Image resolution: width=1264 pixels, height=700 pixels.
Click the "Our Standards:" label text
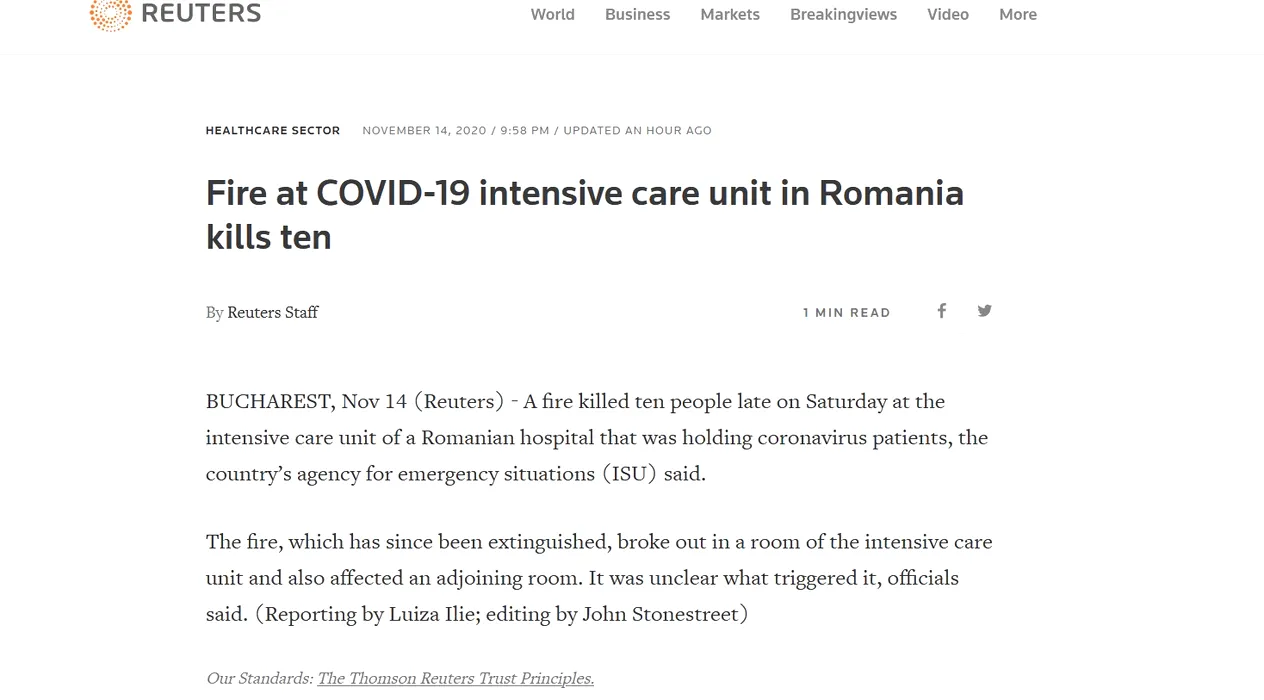[x=259, y=678]
